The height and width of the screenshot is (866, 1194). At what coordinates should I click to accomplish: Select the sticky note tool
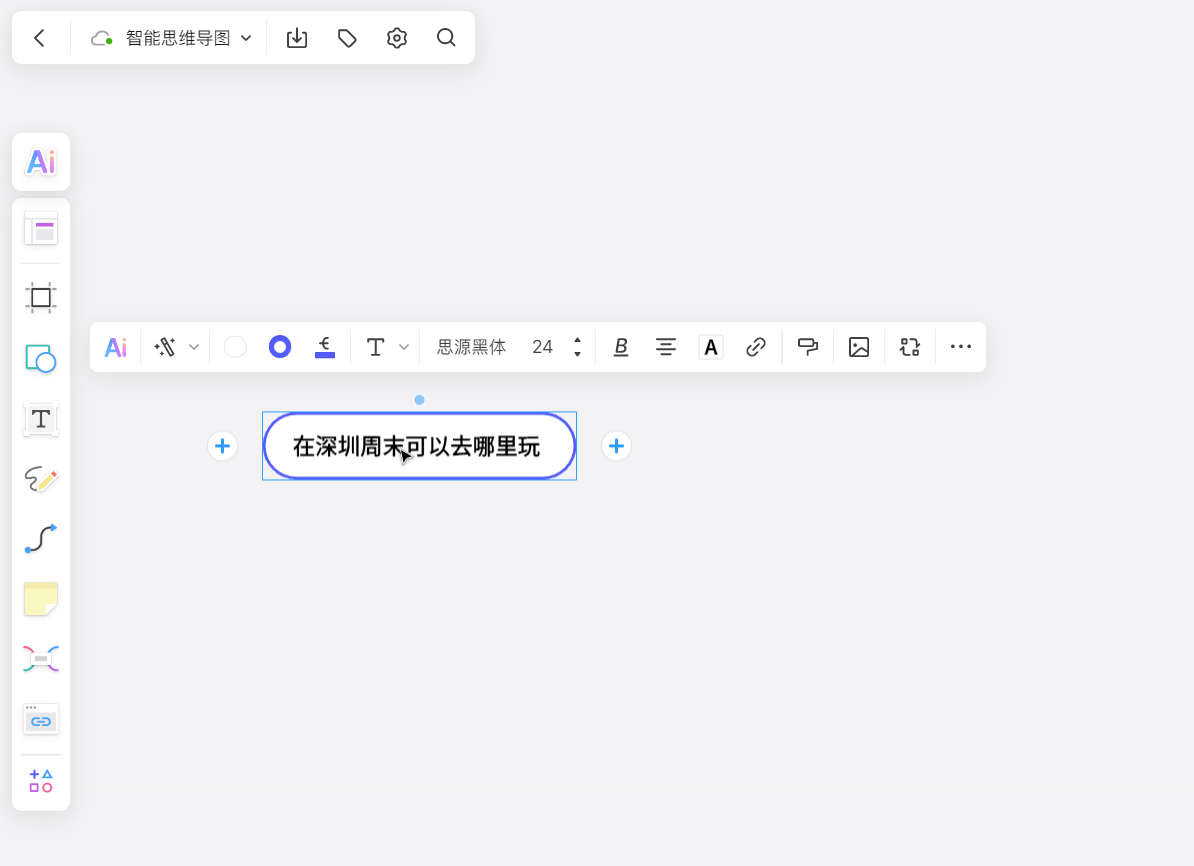pos(41,599)
